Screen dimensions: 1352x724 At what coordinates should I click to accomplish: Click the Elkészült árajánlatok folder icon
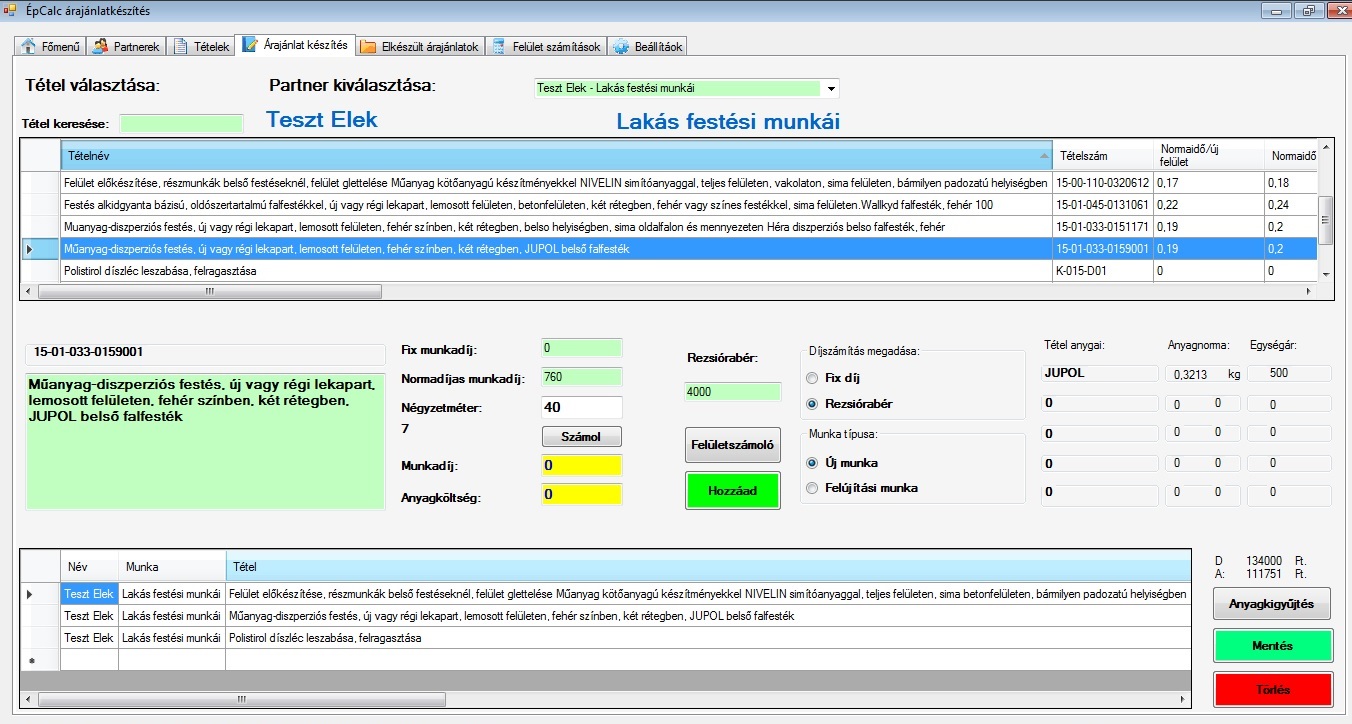click(368, 47)
